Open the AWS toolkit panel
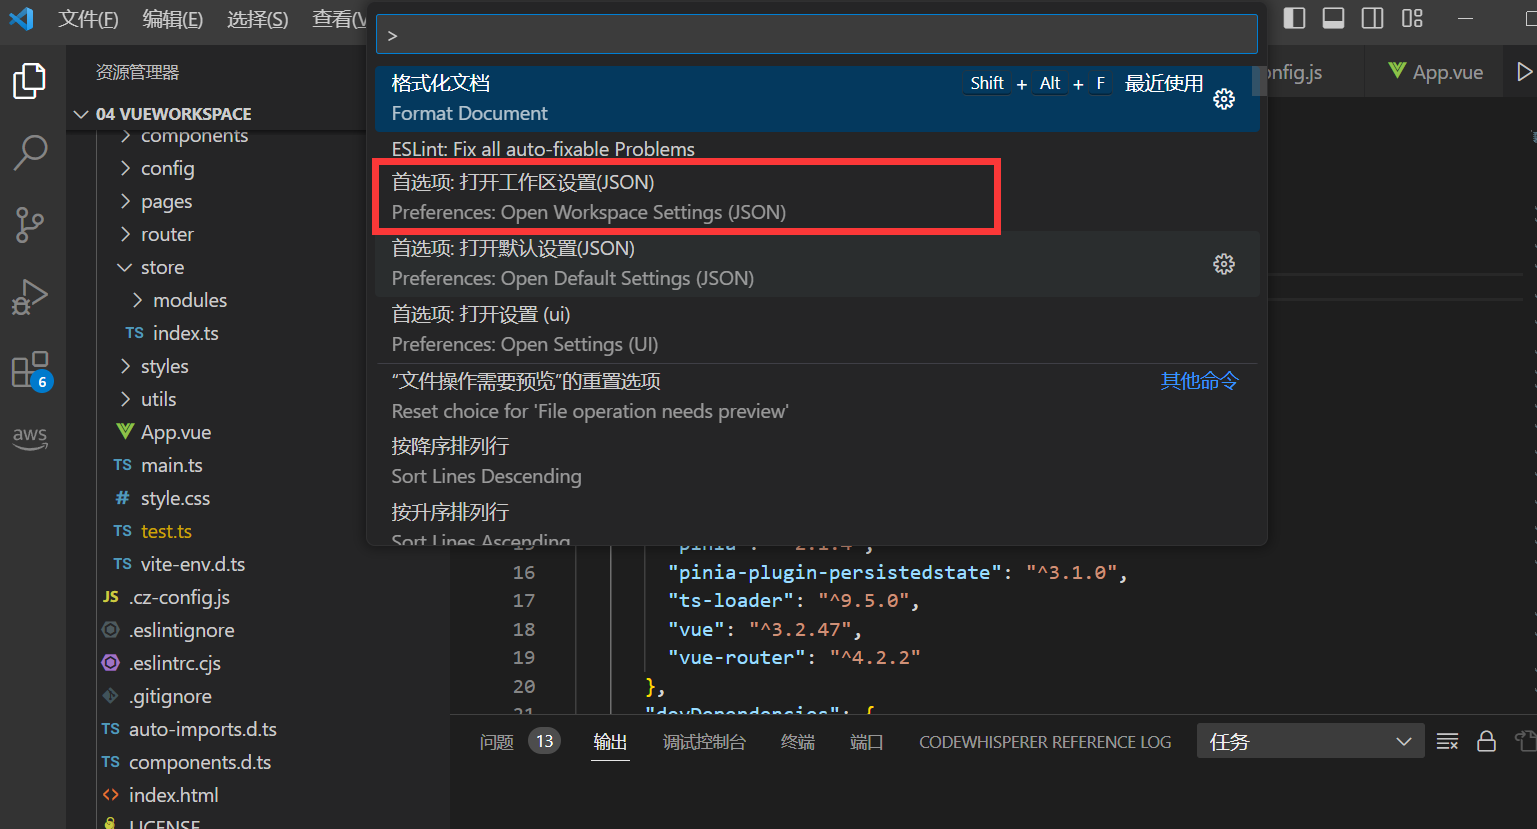The image size is (1537, 829). pyautogui.click(x=30, y=437)
